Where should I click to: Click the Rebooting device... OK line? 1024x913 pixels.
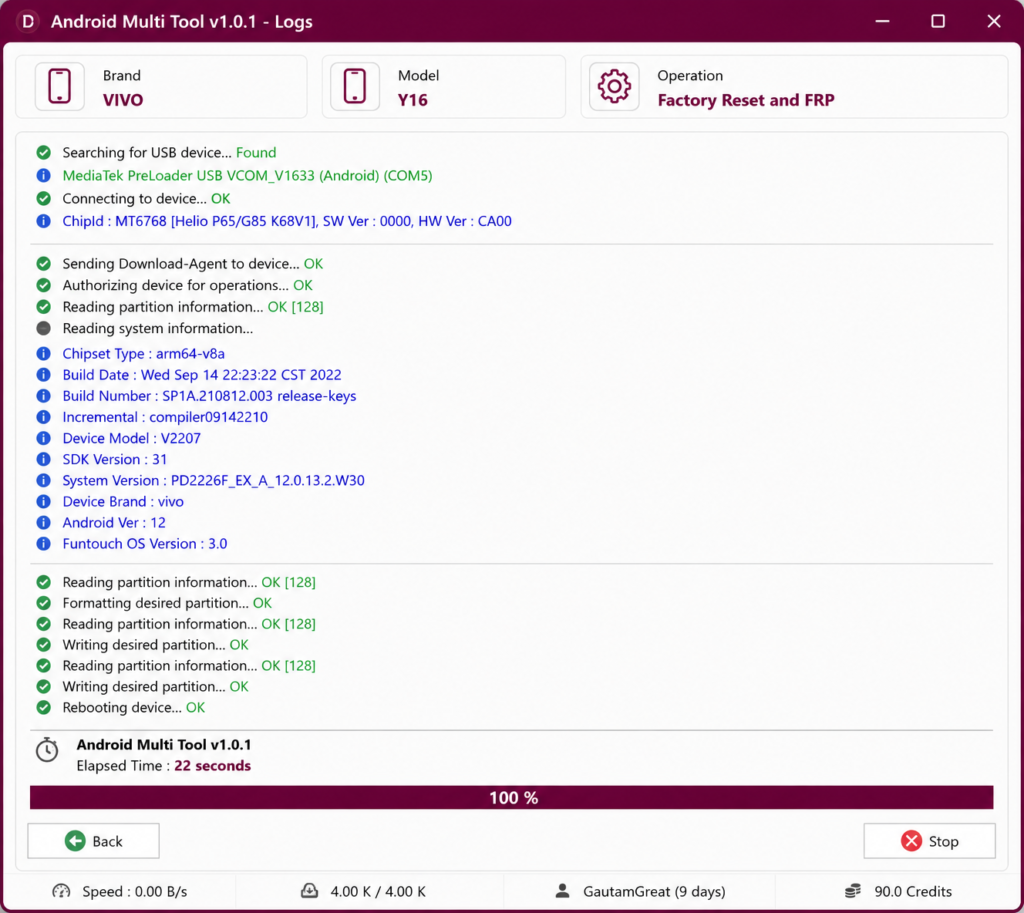click(133, 707)
